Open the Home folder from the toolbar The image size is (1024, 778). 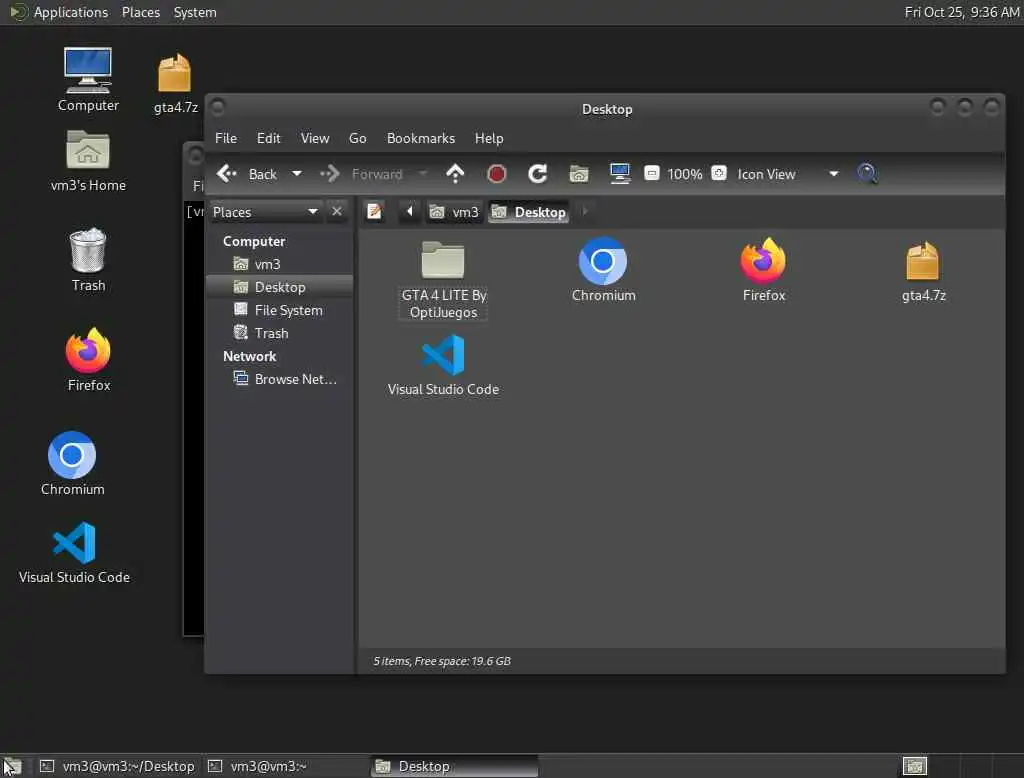click(579, 174)
